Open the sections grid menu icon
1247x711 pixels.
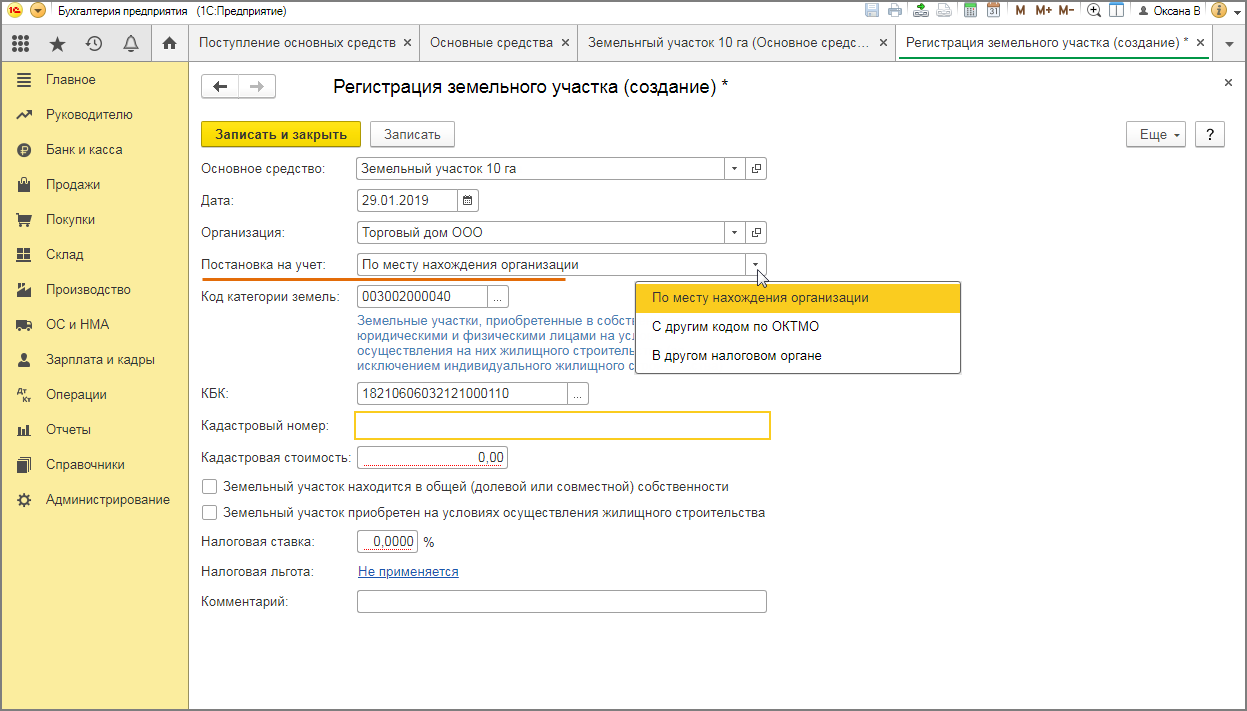tap(21, 43)
